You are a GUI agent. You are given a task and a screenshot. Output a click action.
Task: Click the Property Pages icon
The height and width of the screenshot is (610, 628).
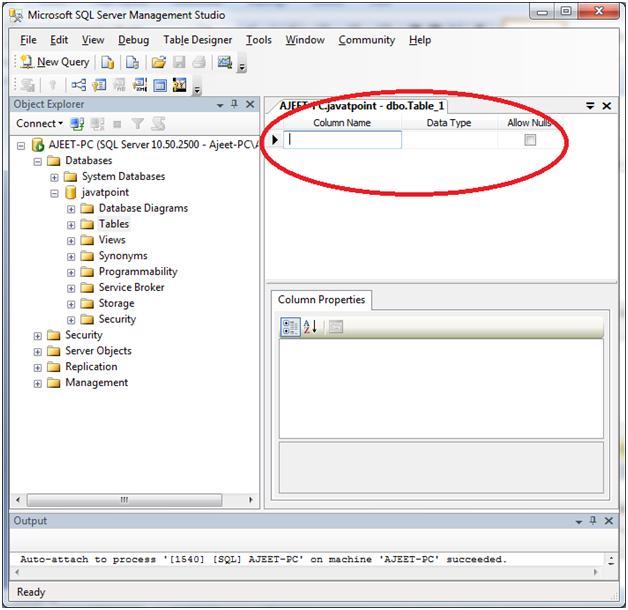[x=336, y=327]
